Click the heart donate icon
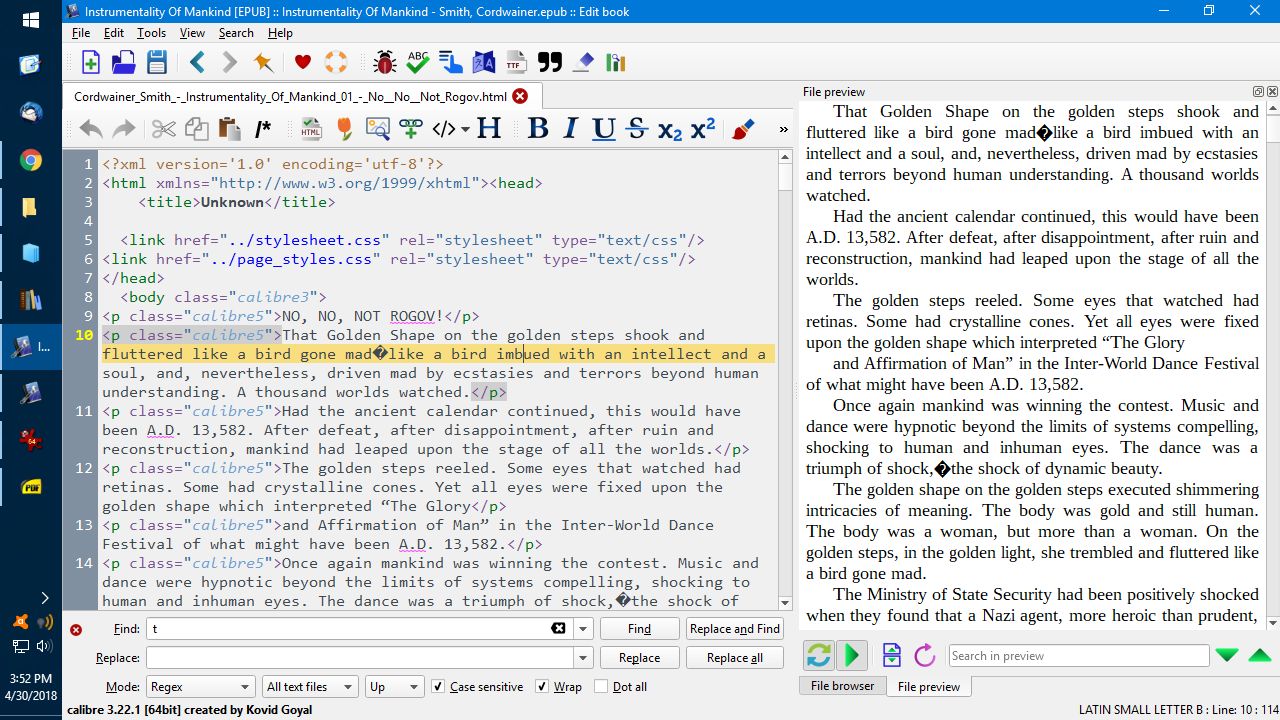 point(302,63)
